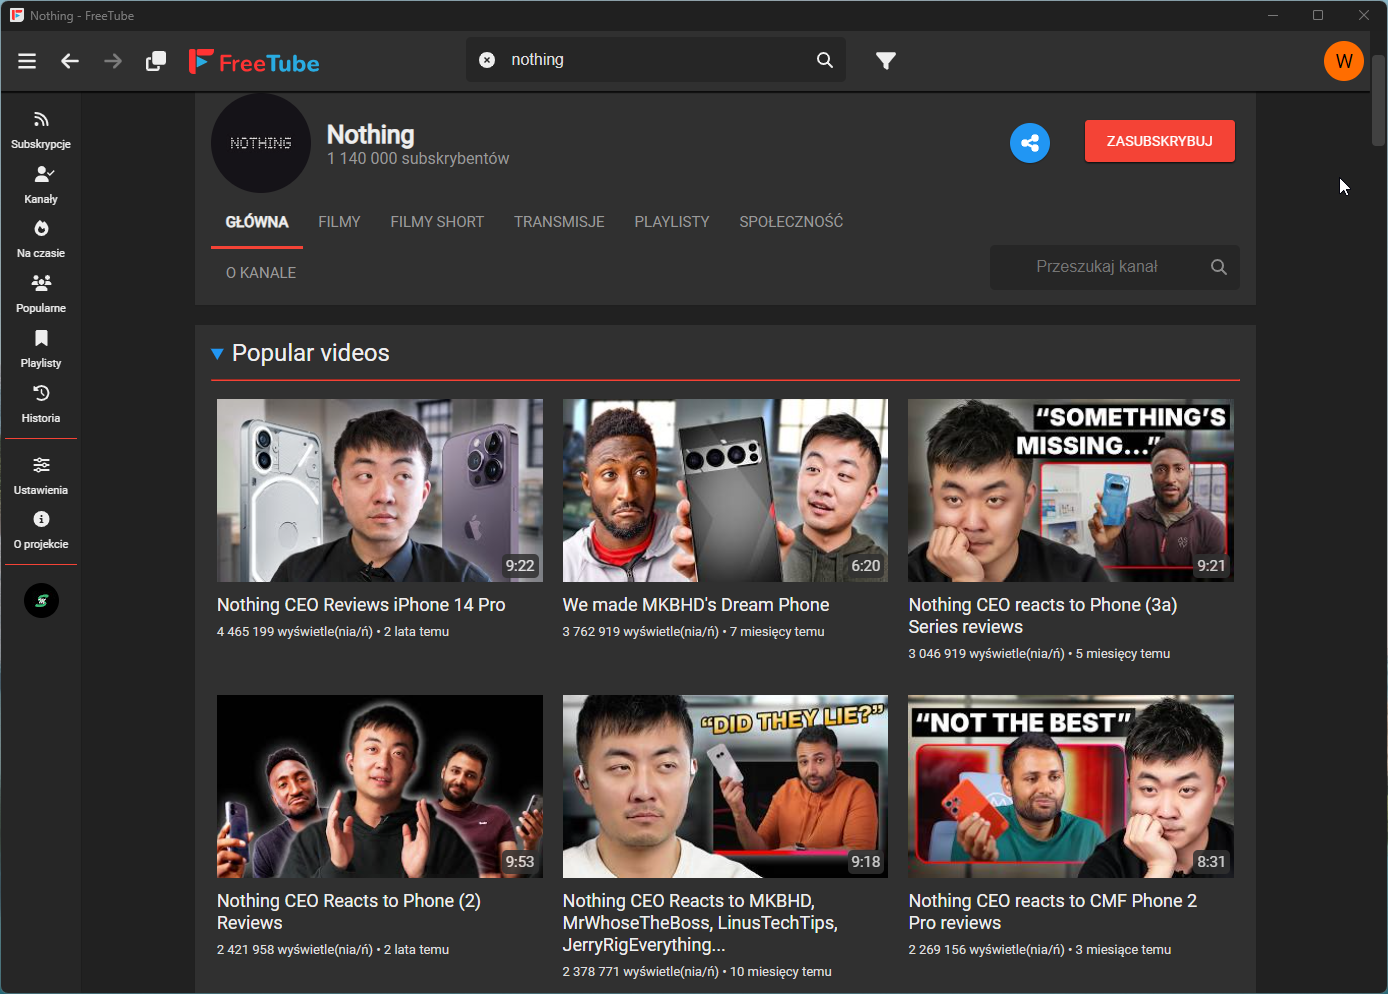
Task: Click the Przeszukaj kanał search field
Action: [x=1096, y=267]
